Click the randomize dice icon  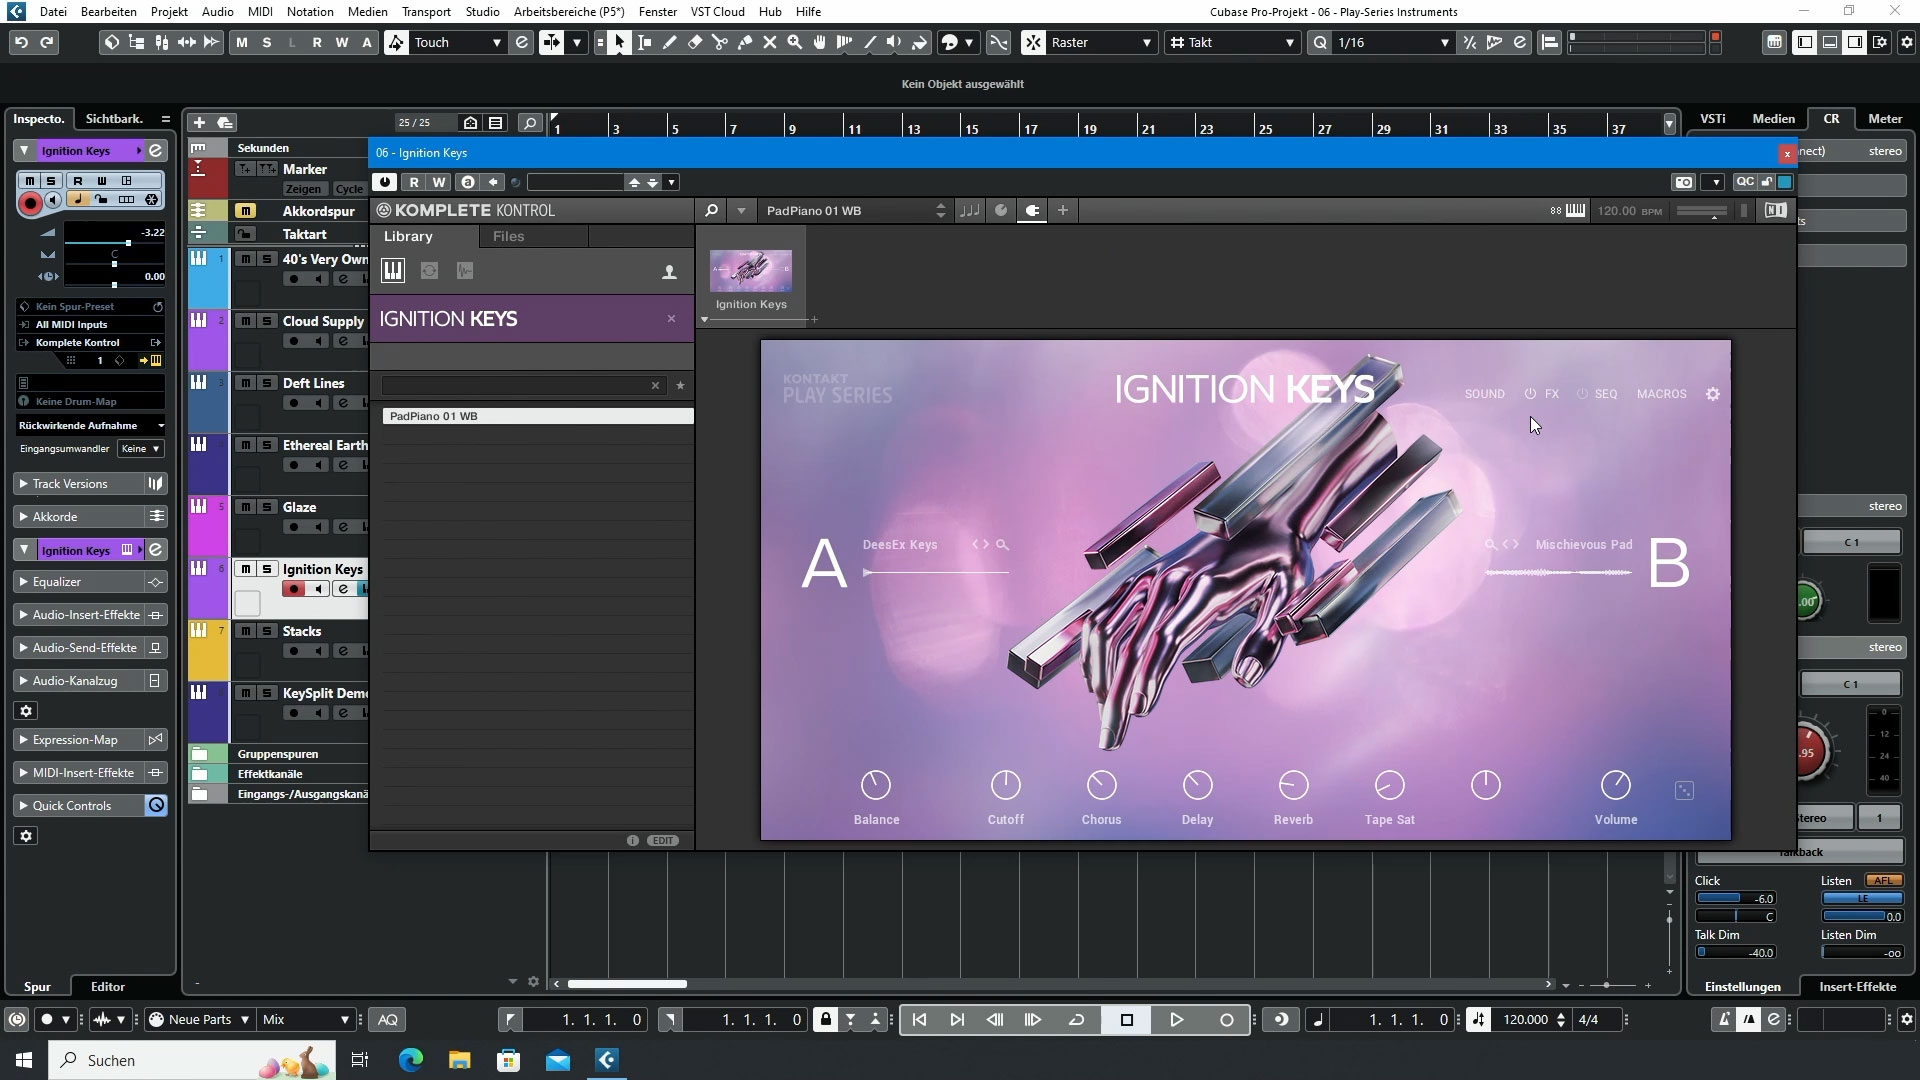point(1684,790)
